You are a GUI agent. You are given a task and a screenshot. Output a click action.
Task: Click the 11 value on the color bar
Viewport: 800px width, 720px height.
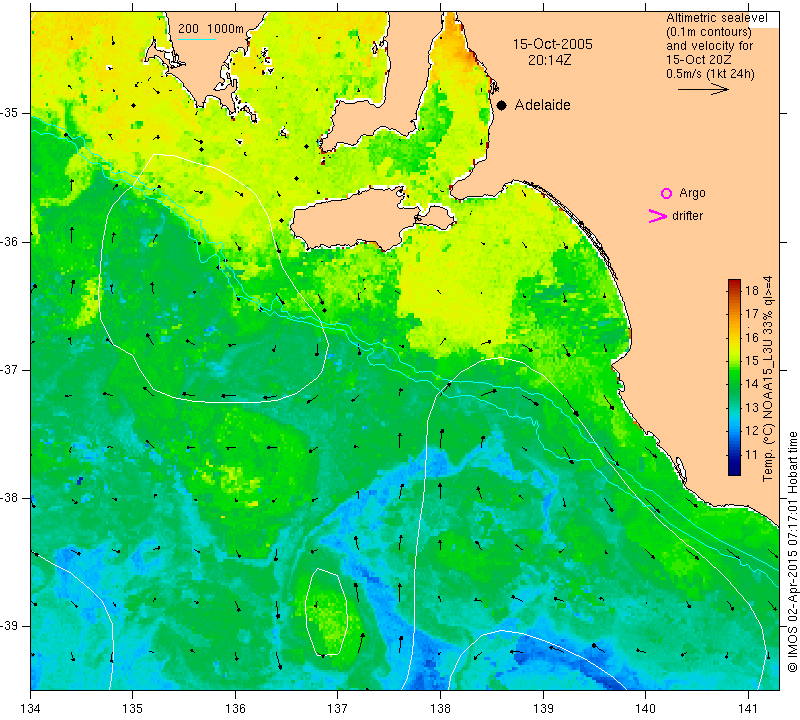pyautogui.click(x=752, y=455)
